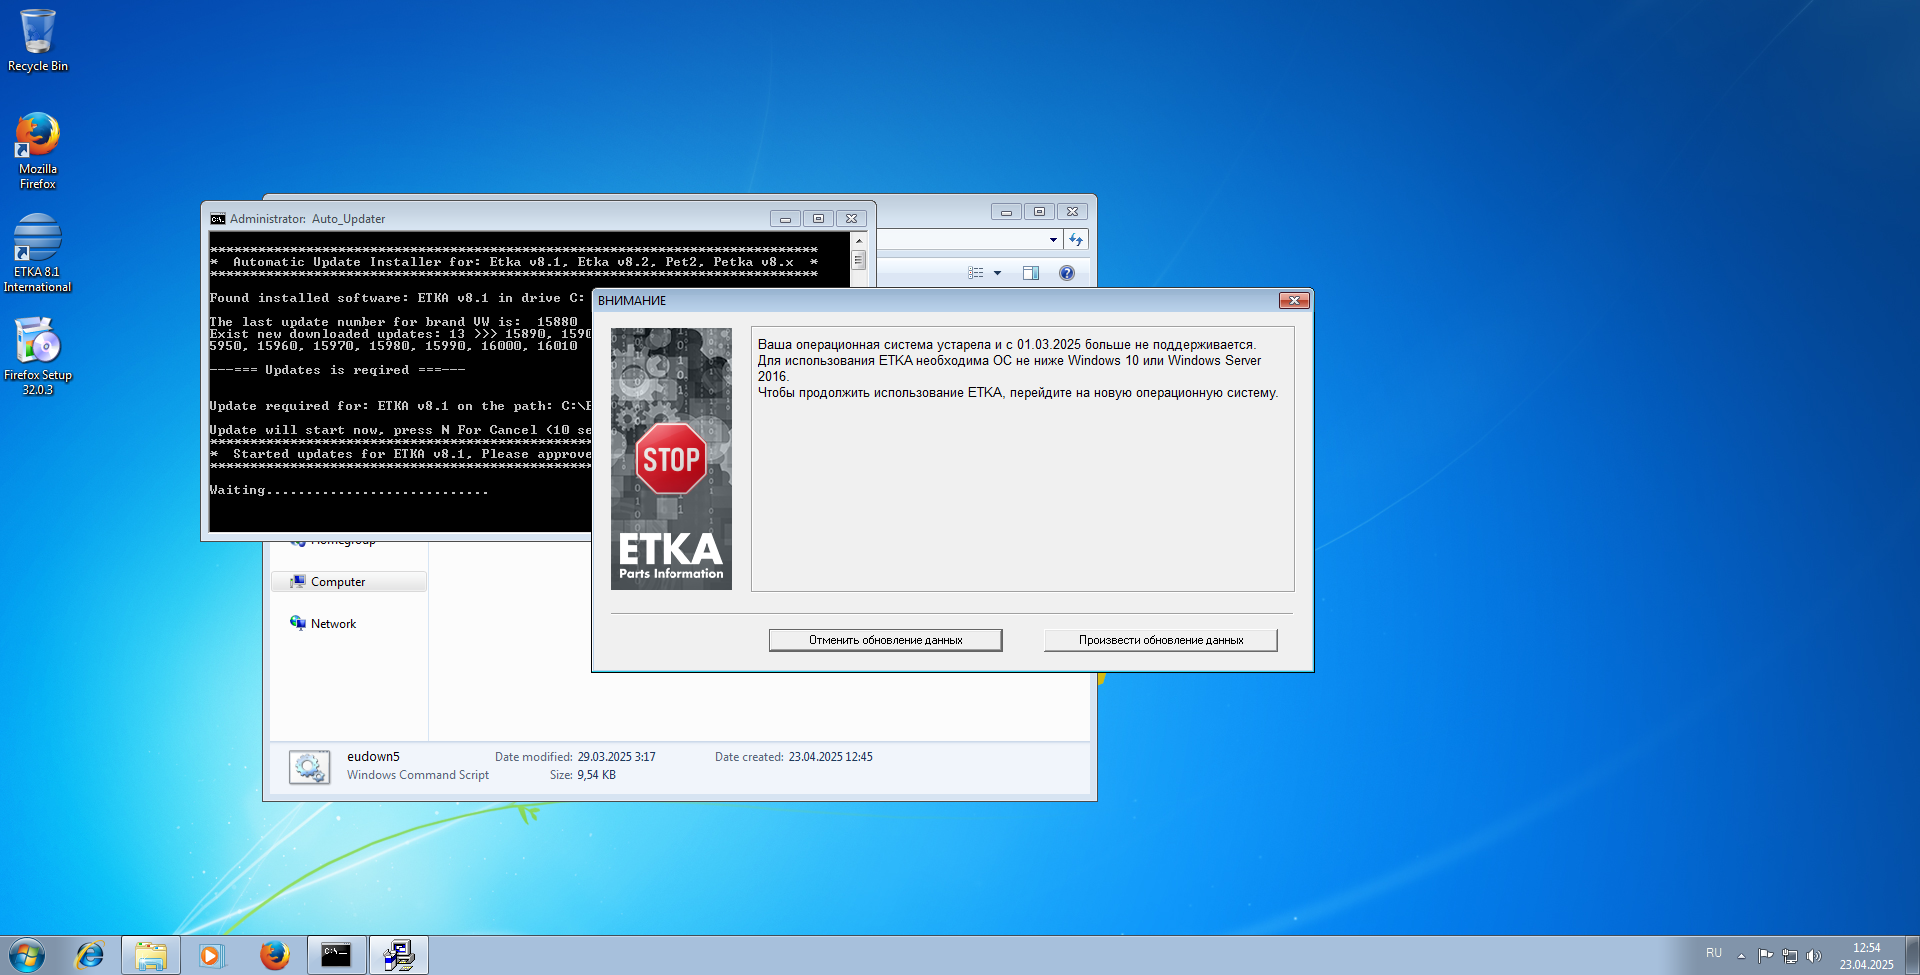This screenshot has height=975, width=1920.
Task: Click the Size value 9,54 KB
Action: click(596, 775)
